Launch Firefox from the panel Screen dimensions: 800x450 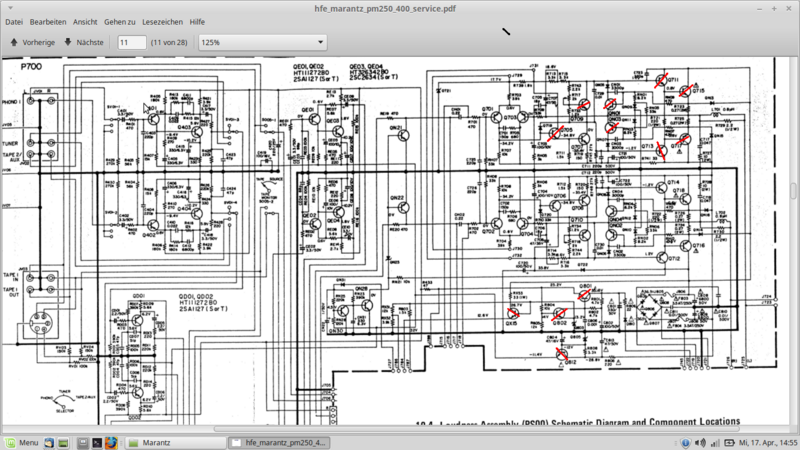(x=111, y=442)
